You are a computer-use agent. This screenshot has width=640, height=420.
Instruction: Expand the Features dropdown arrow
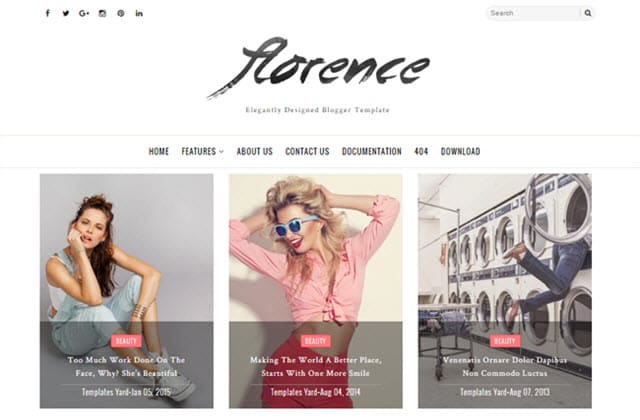coord(222,152)
